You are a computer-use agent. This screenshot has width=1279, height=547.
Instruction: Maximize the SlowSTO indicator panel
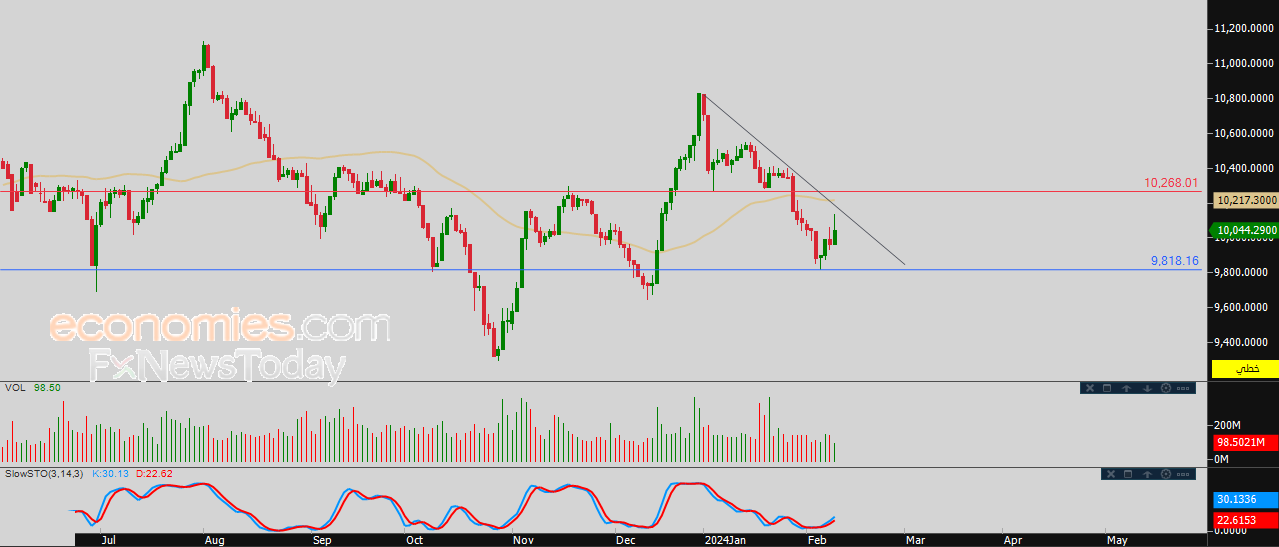(1128, 474)
